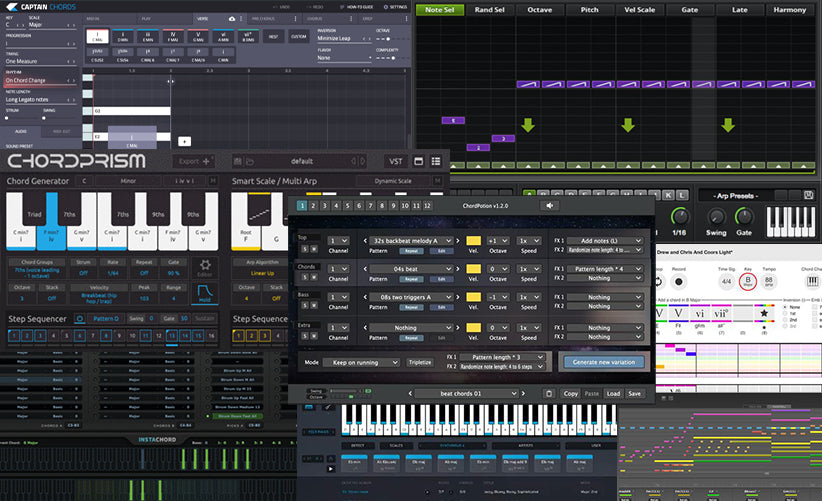Image resolution: width=822 pixels, height=501 pixels.
Task: Toggle the Sustain button in Step Sequencer
Action: pyautogui.click(x=204, y=319)
